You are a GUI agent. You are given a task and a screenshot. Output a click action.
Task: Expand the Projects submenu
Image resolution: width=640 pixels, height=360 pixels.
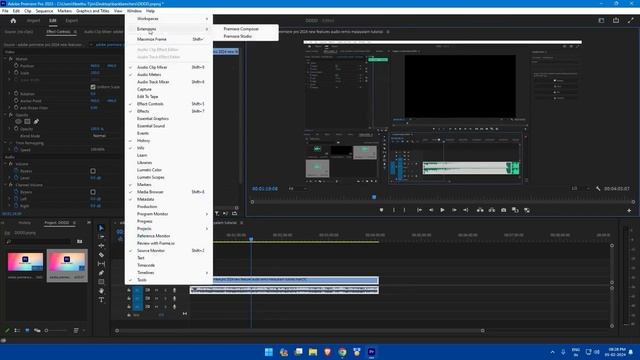[x=169, y=229]
